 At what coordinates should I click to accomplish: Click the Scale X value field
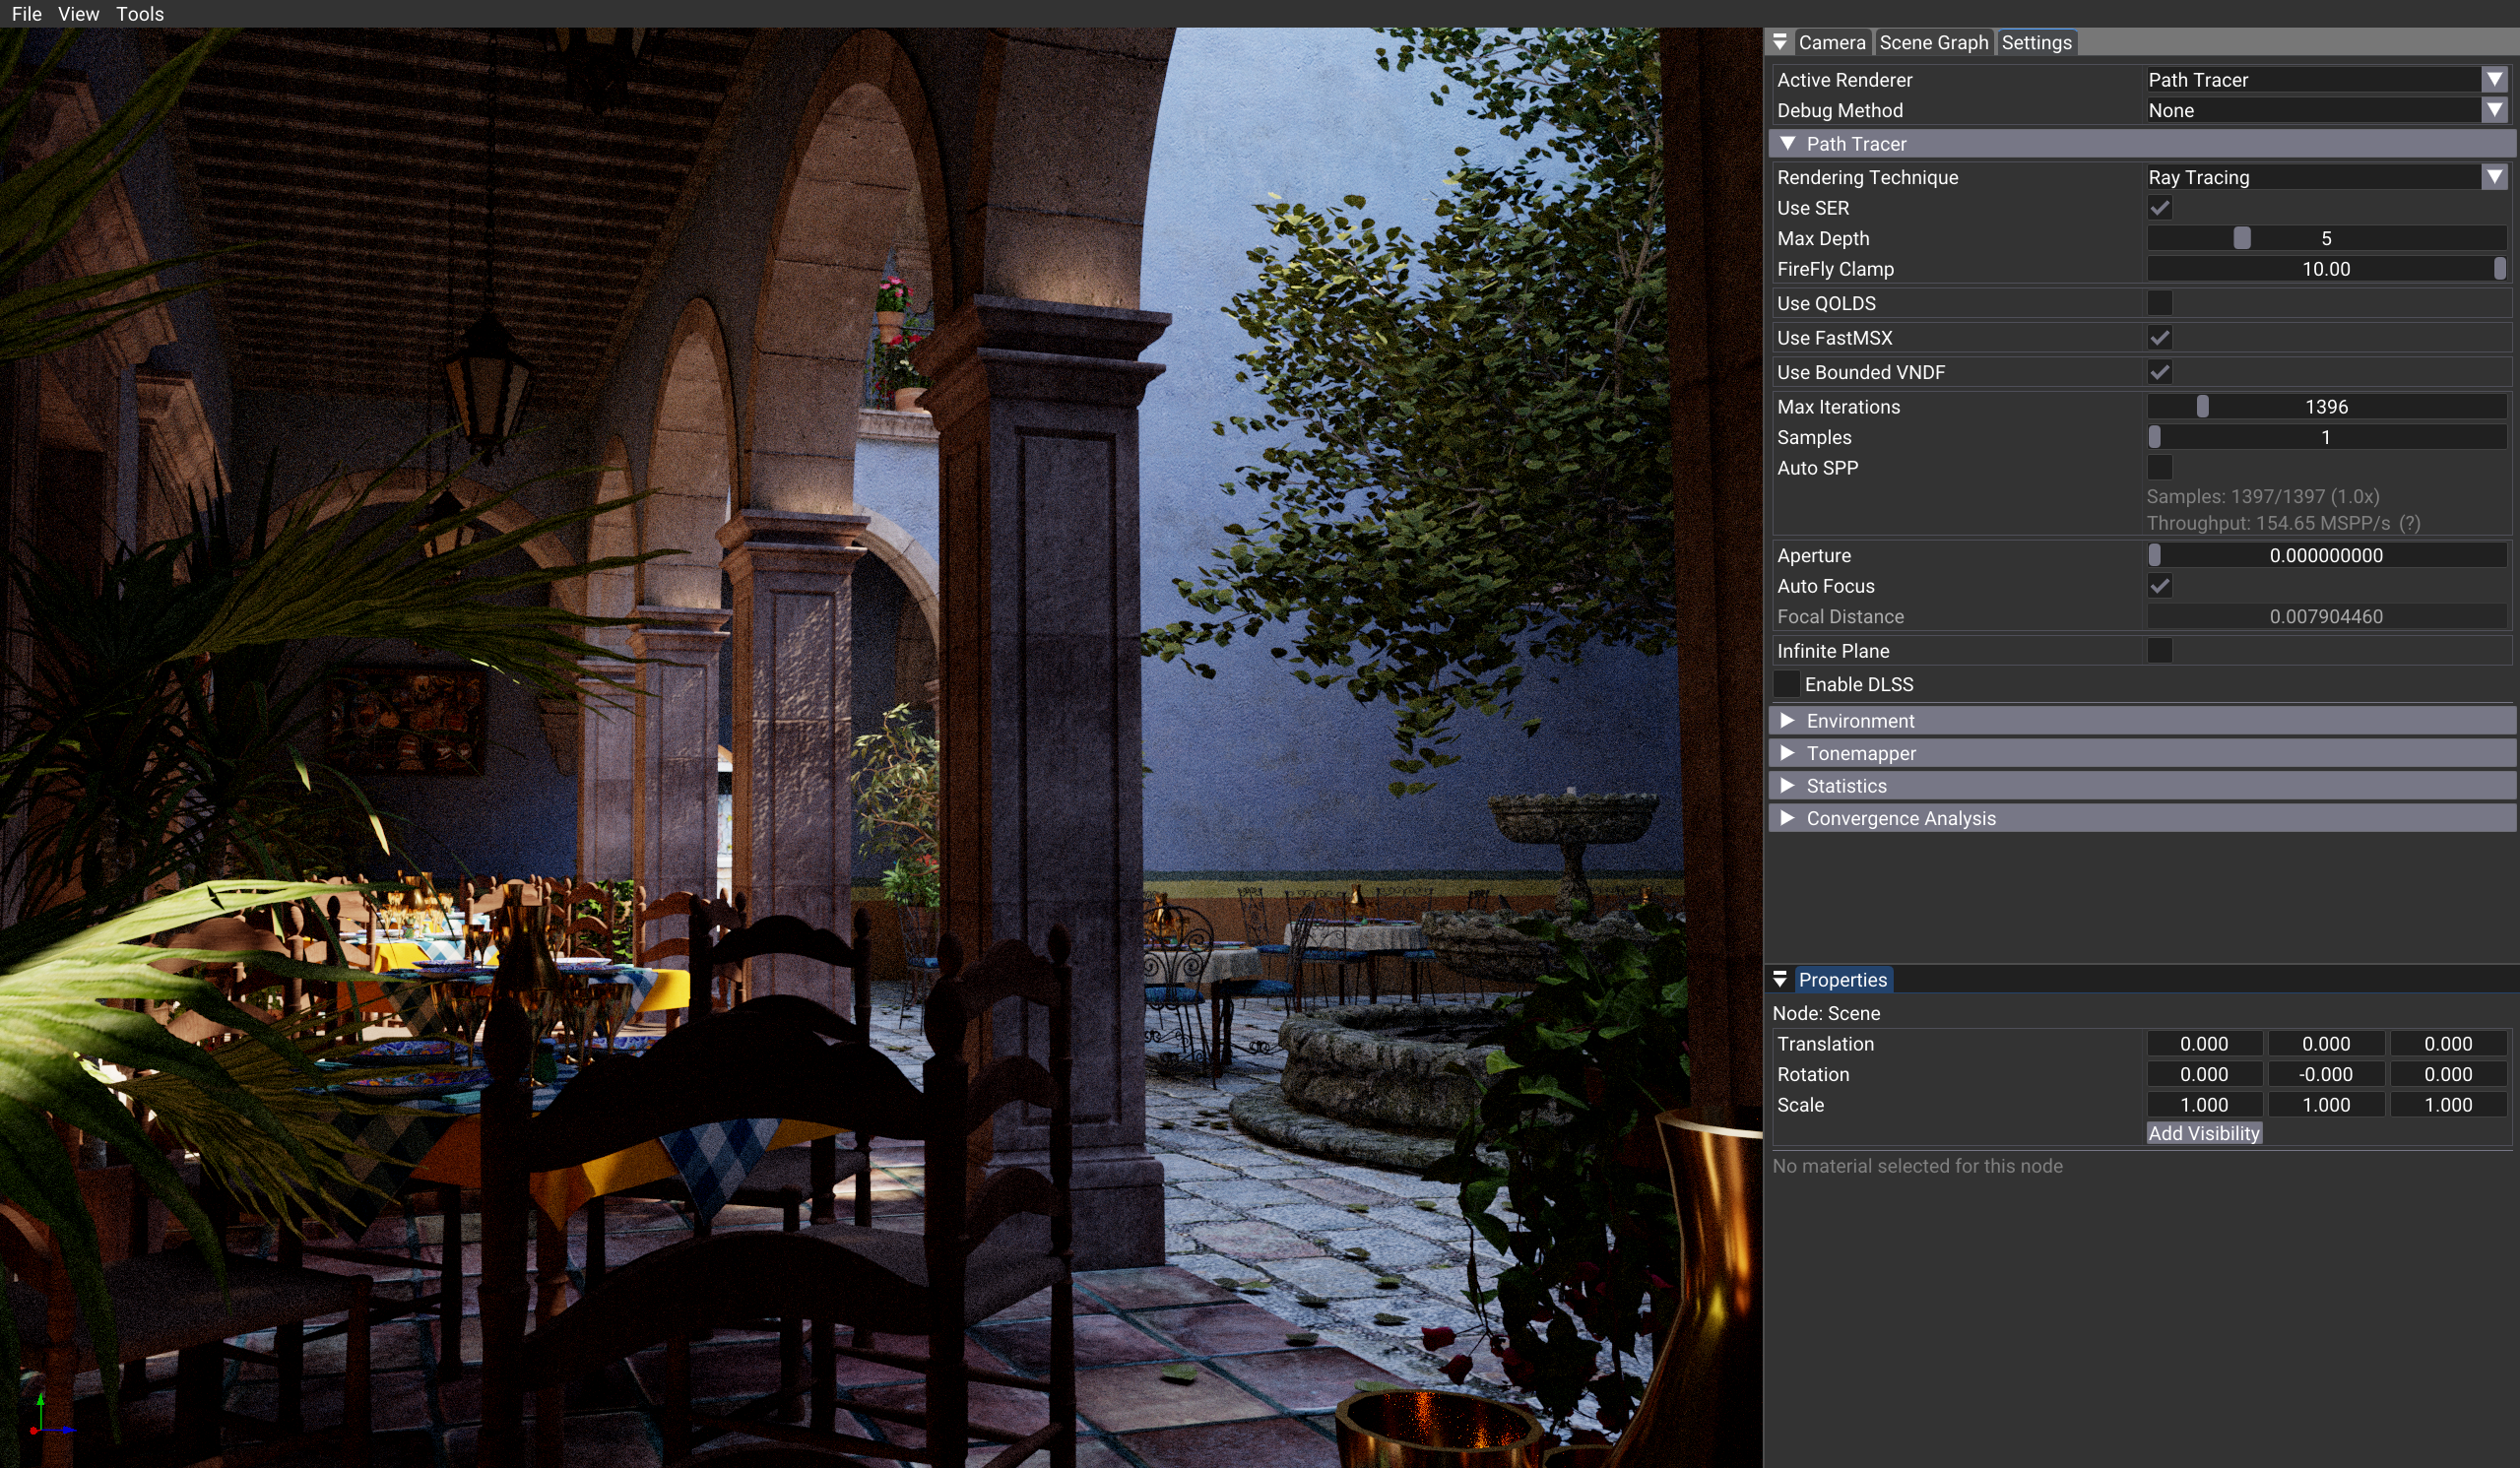[x=2203, y=1105]
